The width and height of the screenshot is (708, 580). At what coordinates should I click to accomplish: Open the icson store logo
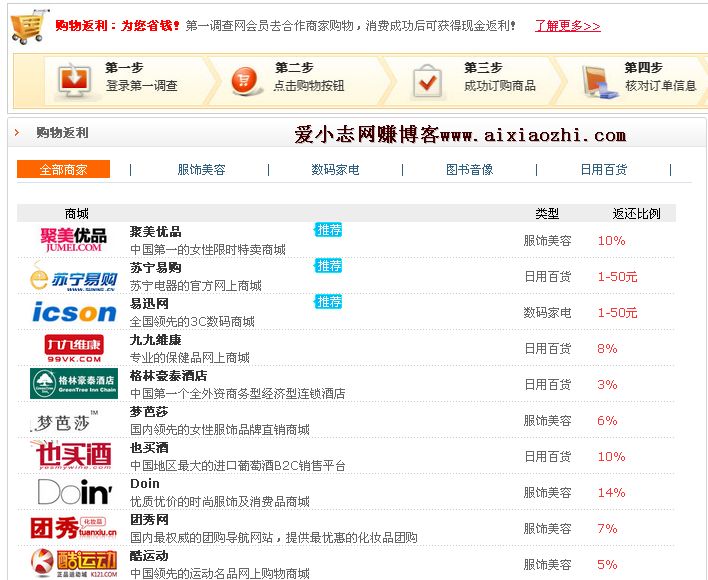(x=75, y=312)
